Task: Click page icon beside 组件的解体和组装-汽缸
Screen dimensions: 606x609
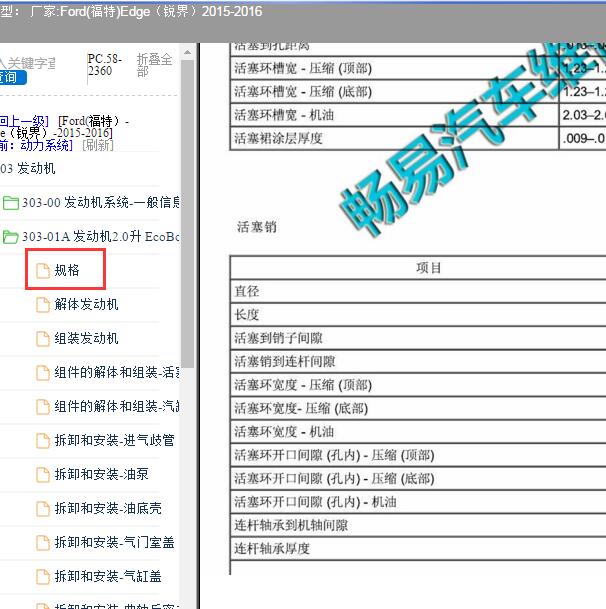Action: click(x=43, y=407)
